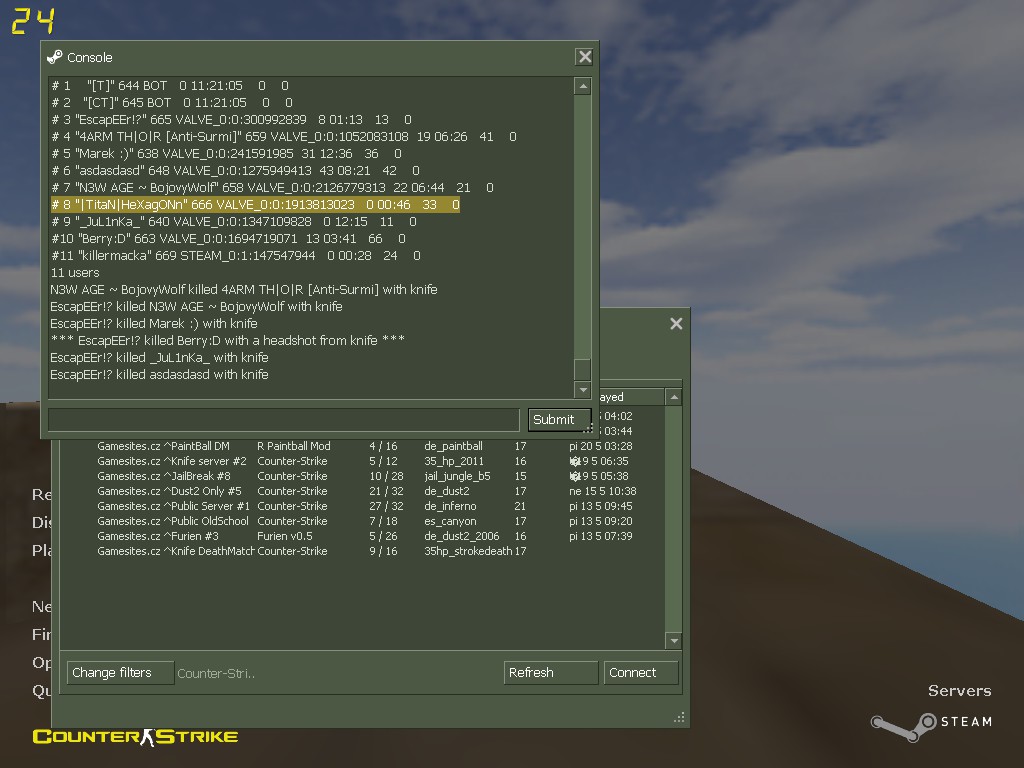Viewport: 1024px width, 768px height.
Task: Select the highlighted TitaN HeXagONn console line
Action: pyautogui.click(x=255, y=204)
